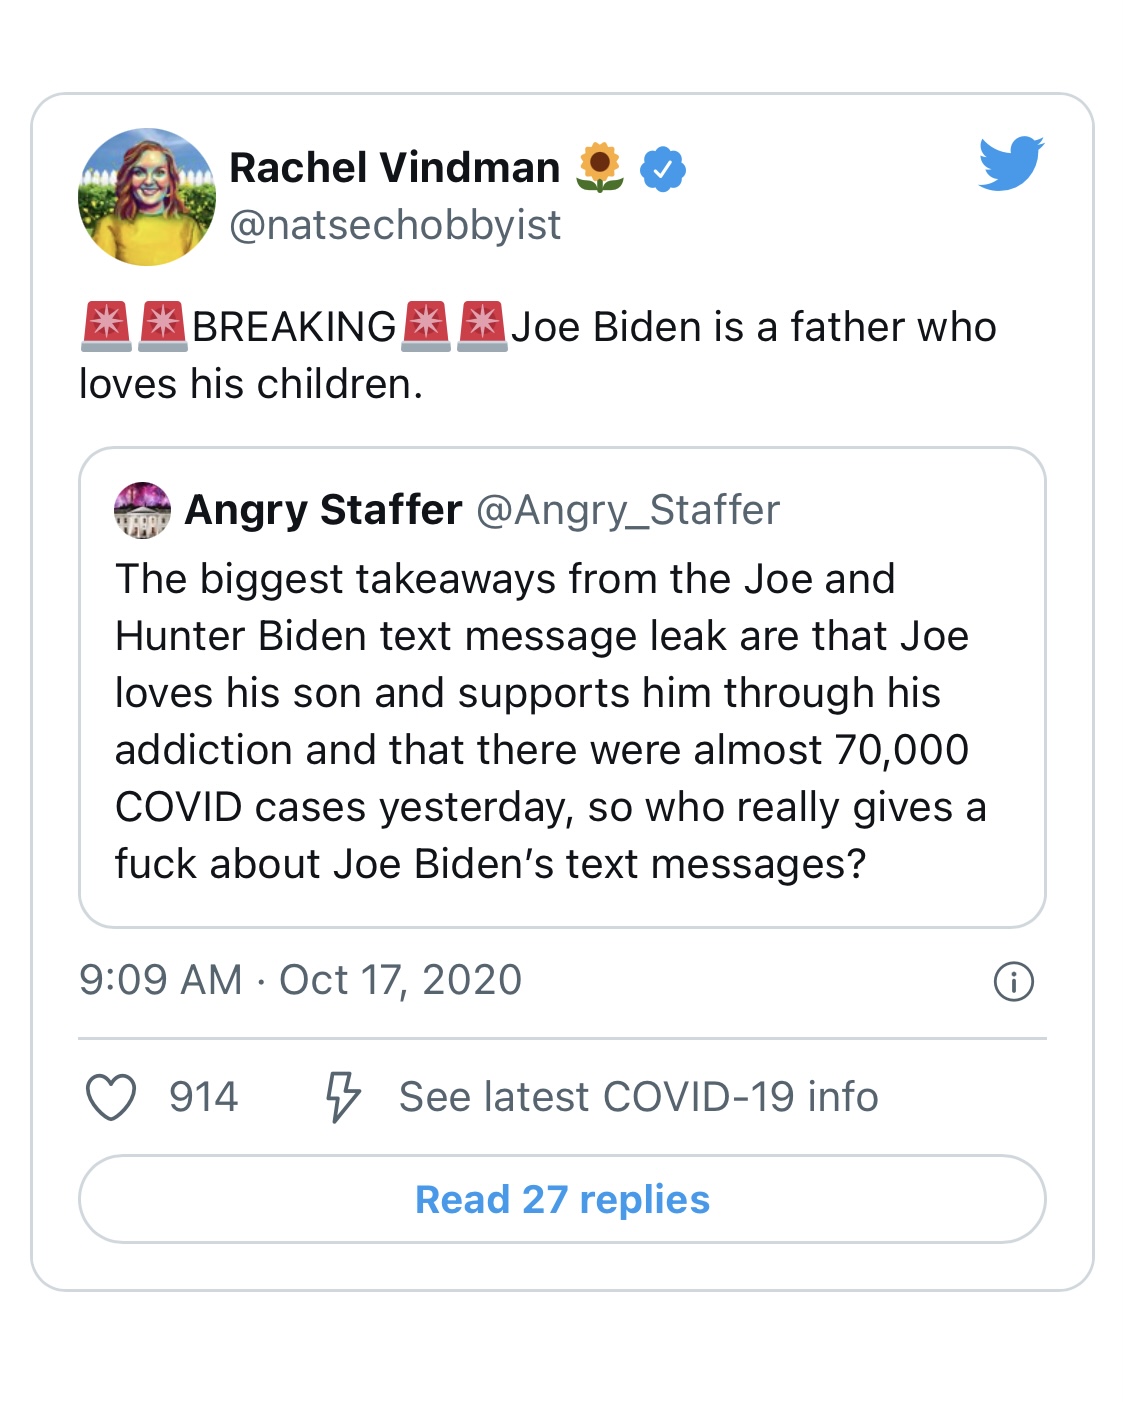Click the sunflower emoji beside the name

600,167
